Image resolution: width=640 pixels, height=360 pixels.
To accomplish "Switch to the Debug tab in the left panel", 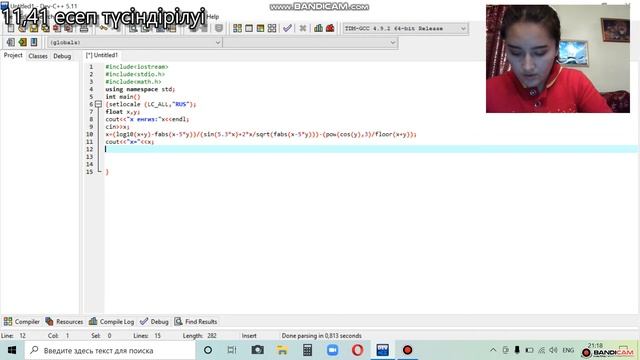I will [62, 56].
